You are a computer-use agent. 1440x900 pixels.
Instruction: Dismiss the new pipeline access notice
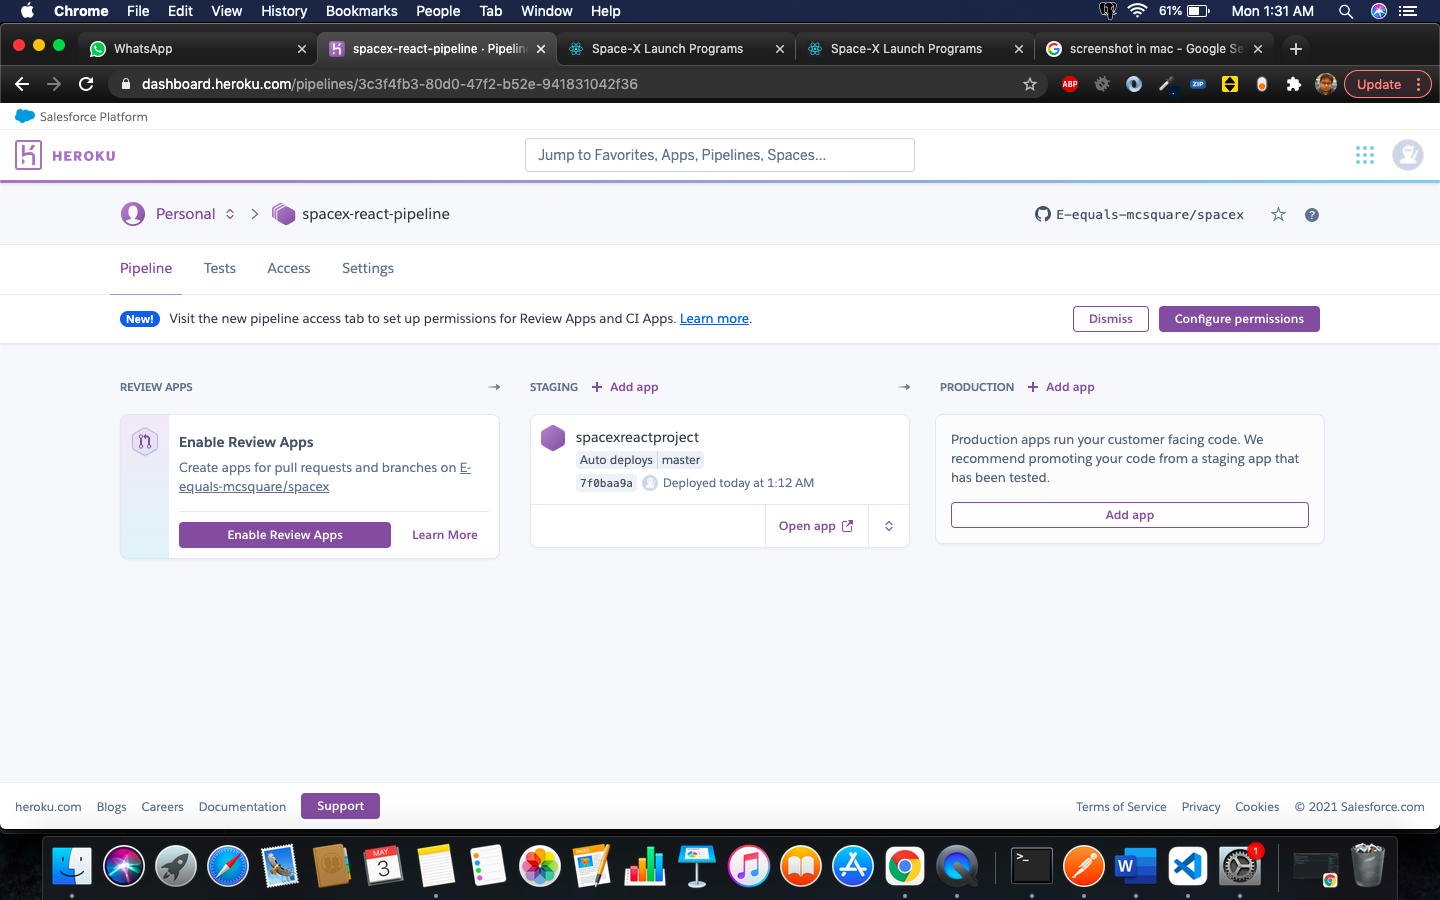(x=1111, y=319)
